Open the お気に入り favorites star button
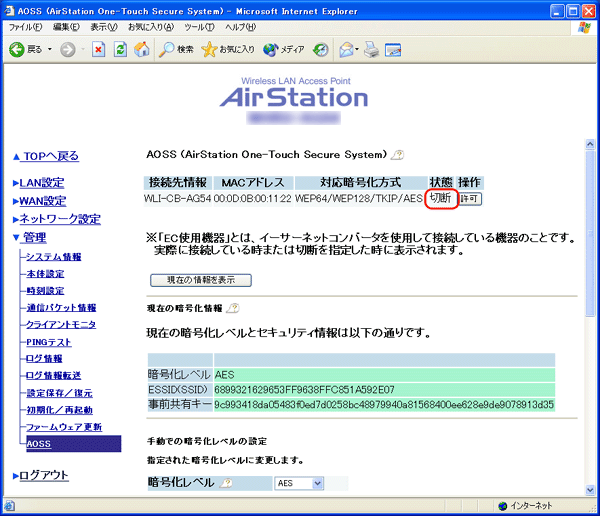Viewport: 600px width, 516px height. (x=228, y=50)
